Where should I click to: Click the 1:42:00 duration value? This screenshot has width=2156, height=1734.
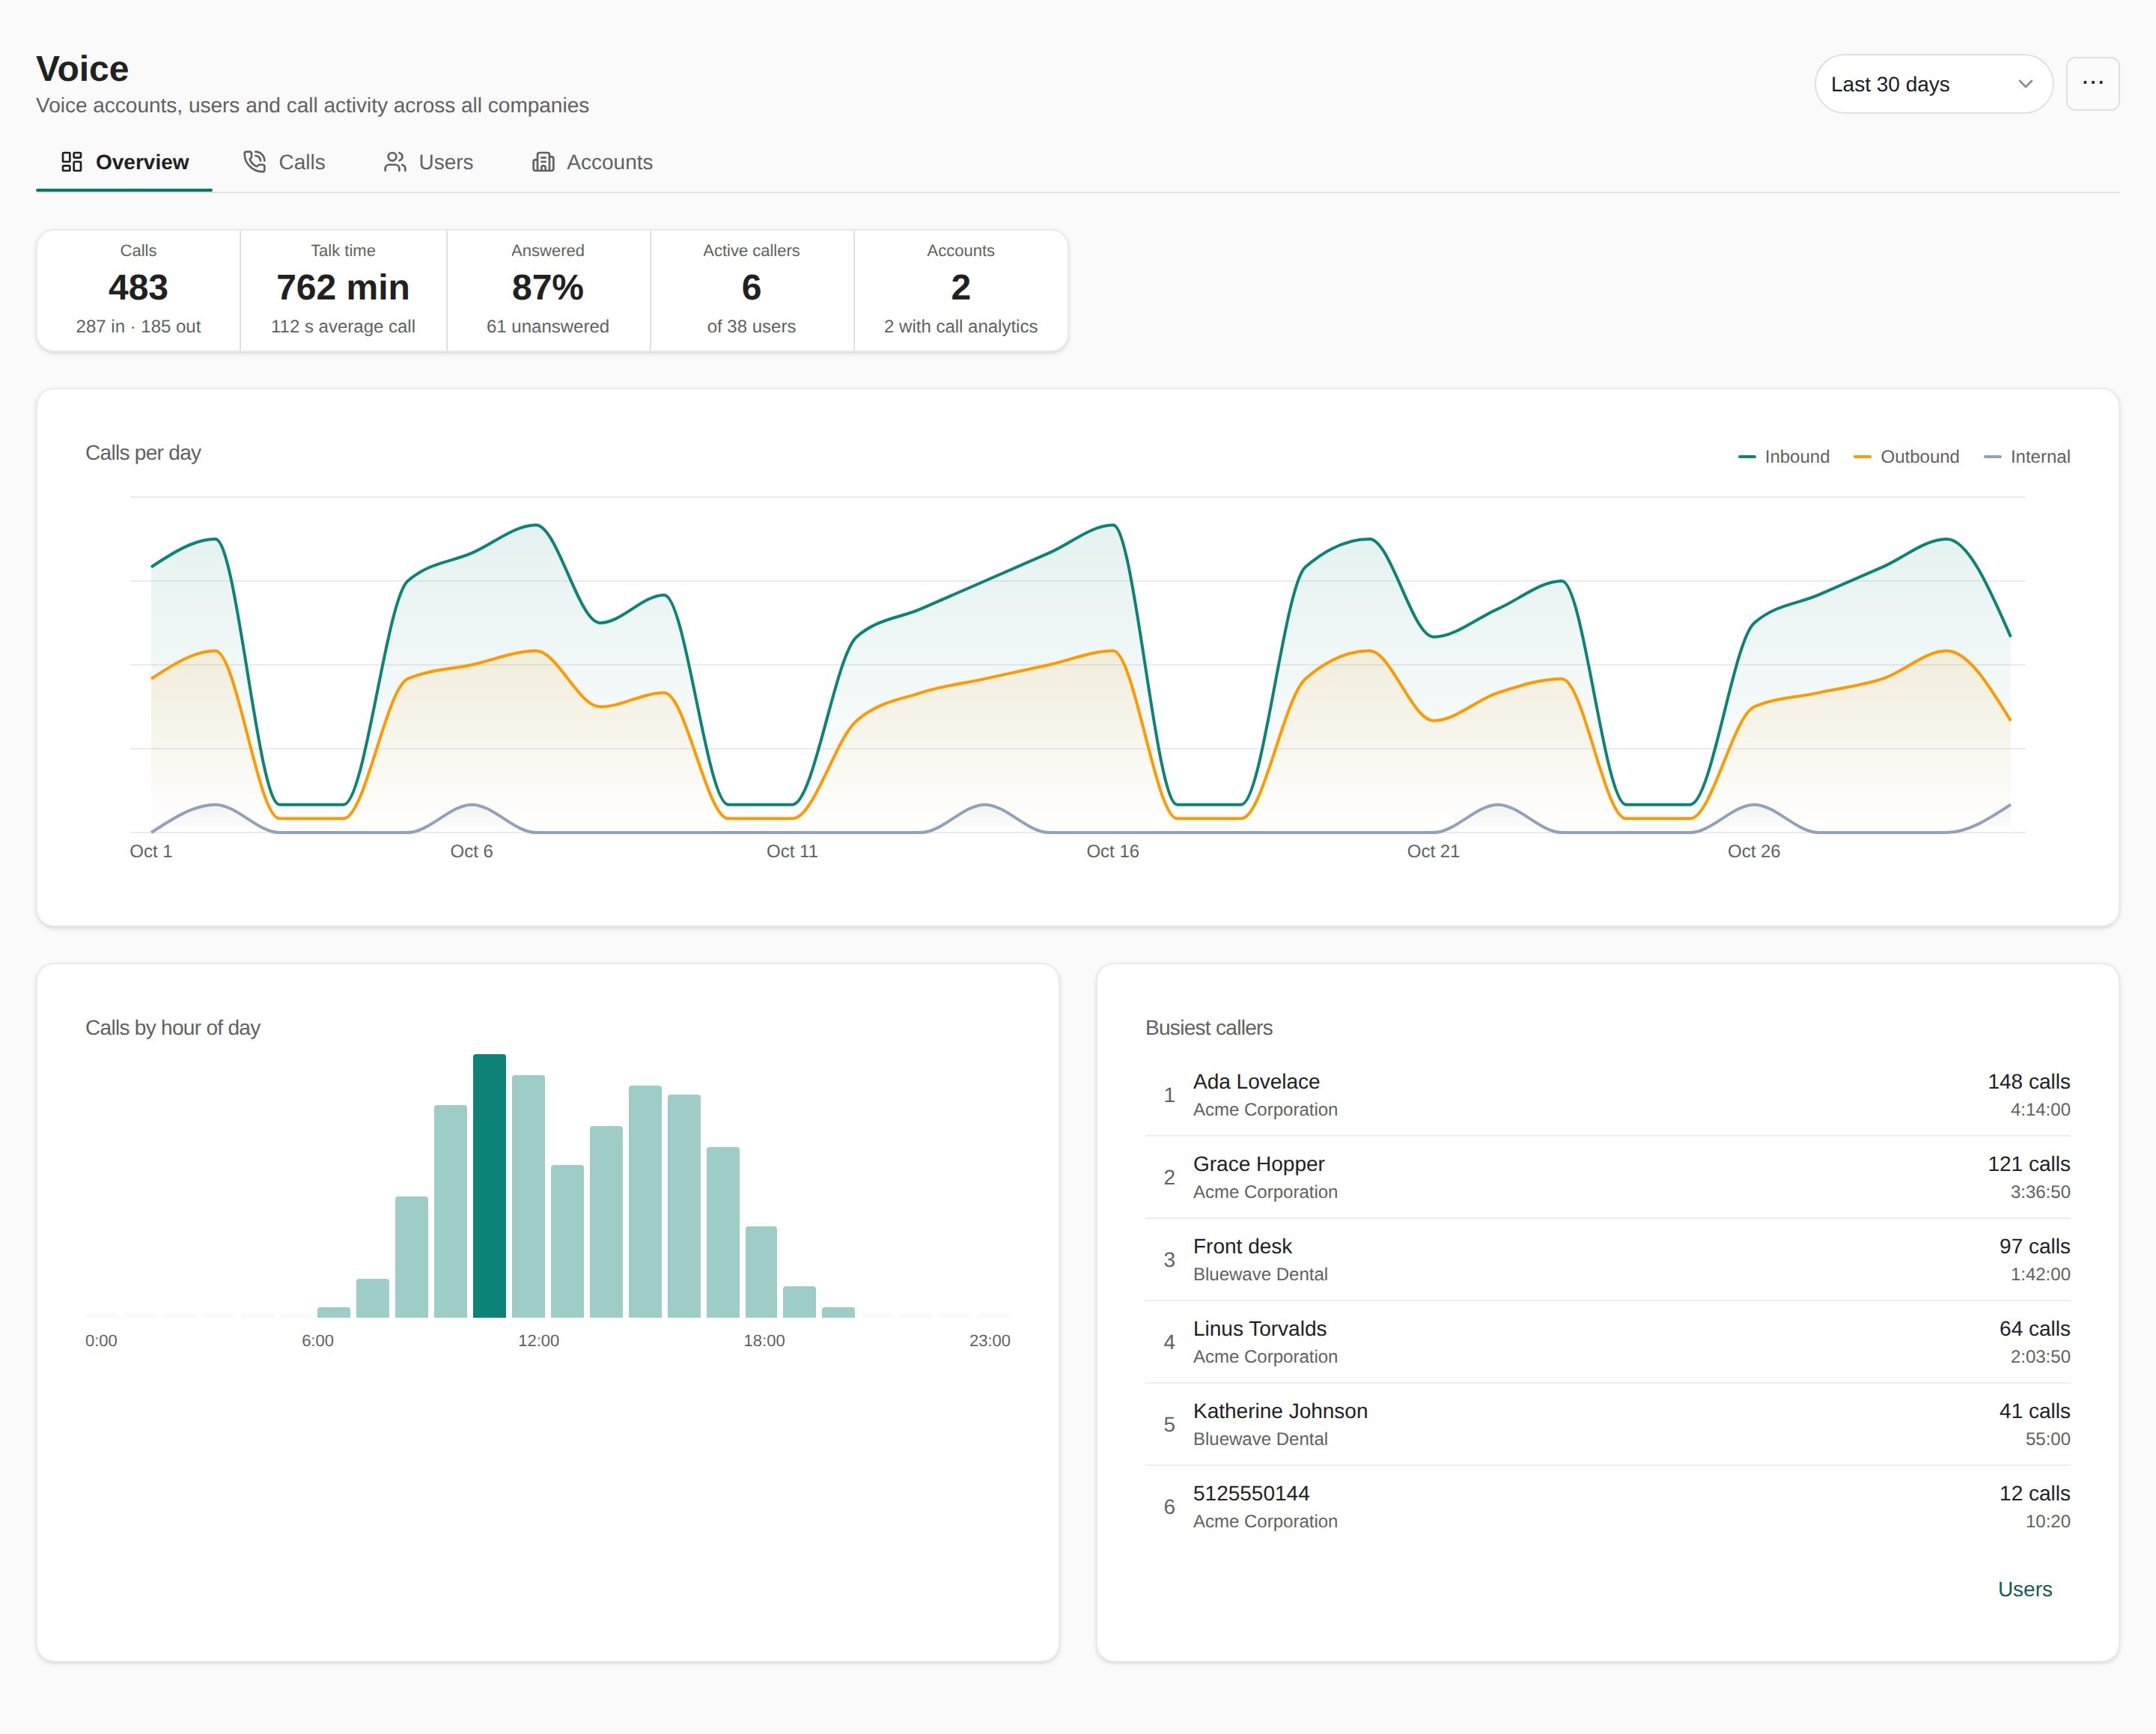pos(2040,1274)
